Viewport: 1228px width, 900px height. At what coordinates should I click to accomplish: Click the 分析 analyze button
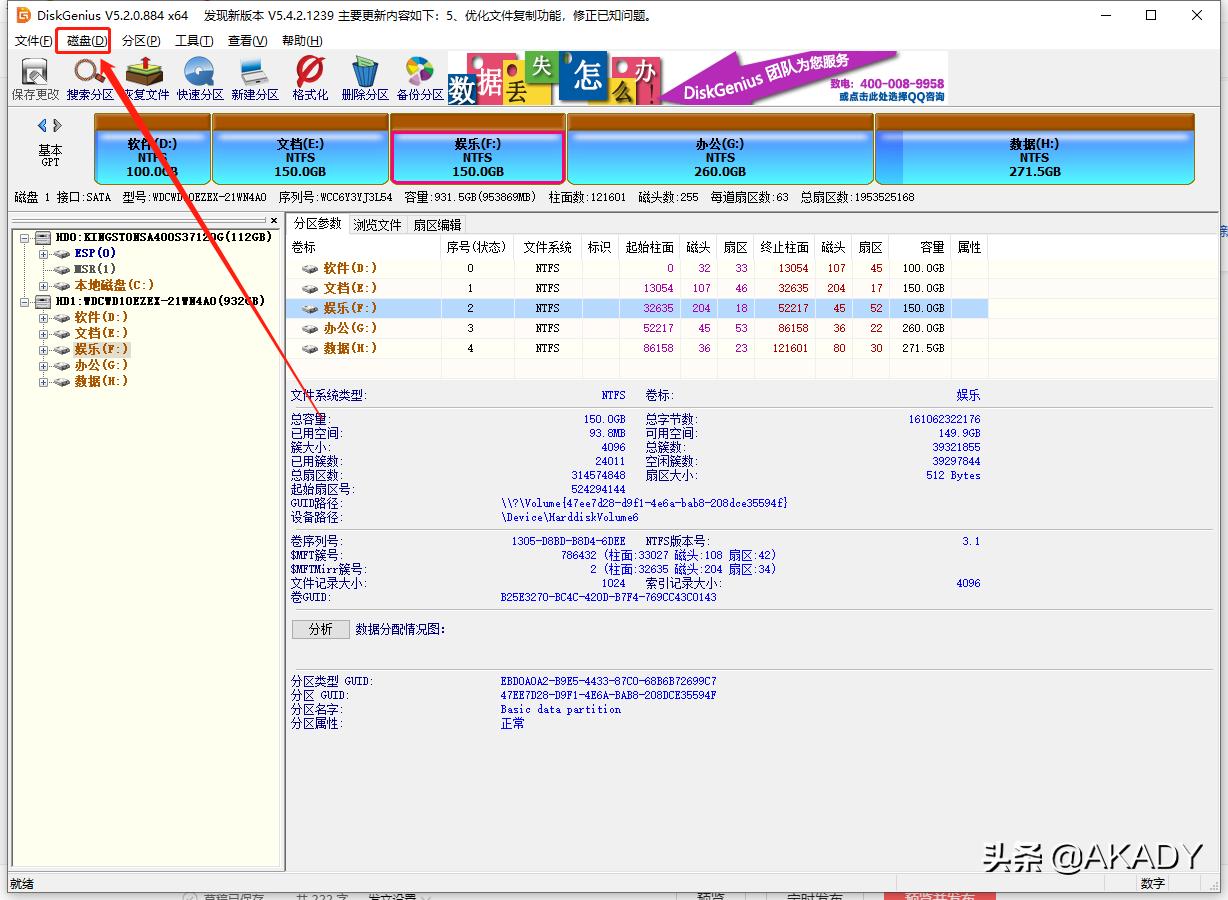[320, 629]
